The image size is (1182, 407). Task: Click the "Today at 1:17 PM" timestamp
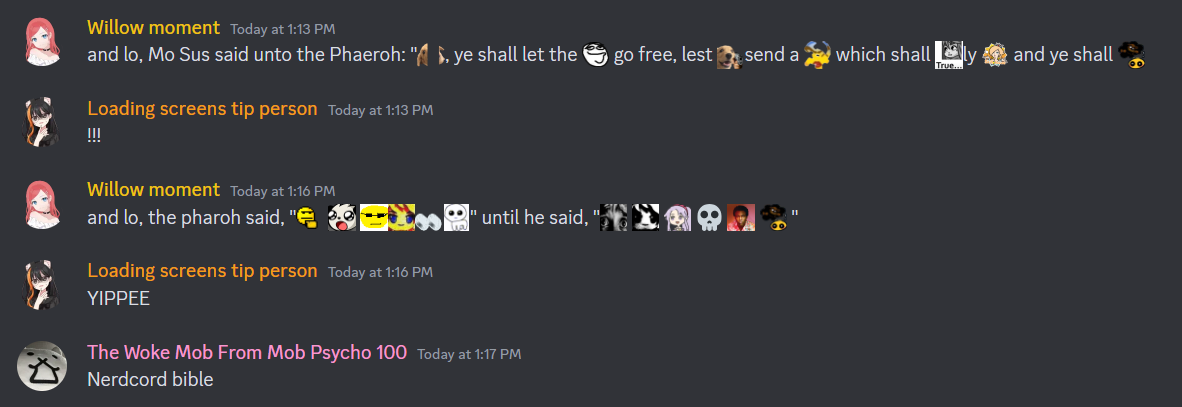point(469,353)
